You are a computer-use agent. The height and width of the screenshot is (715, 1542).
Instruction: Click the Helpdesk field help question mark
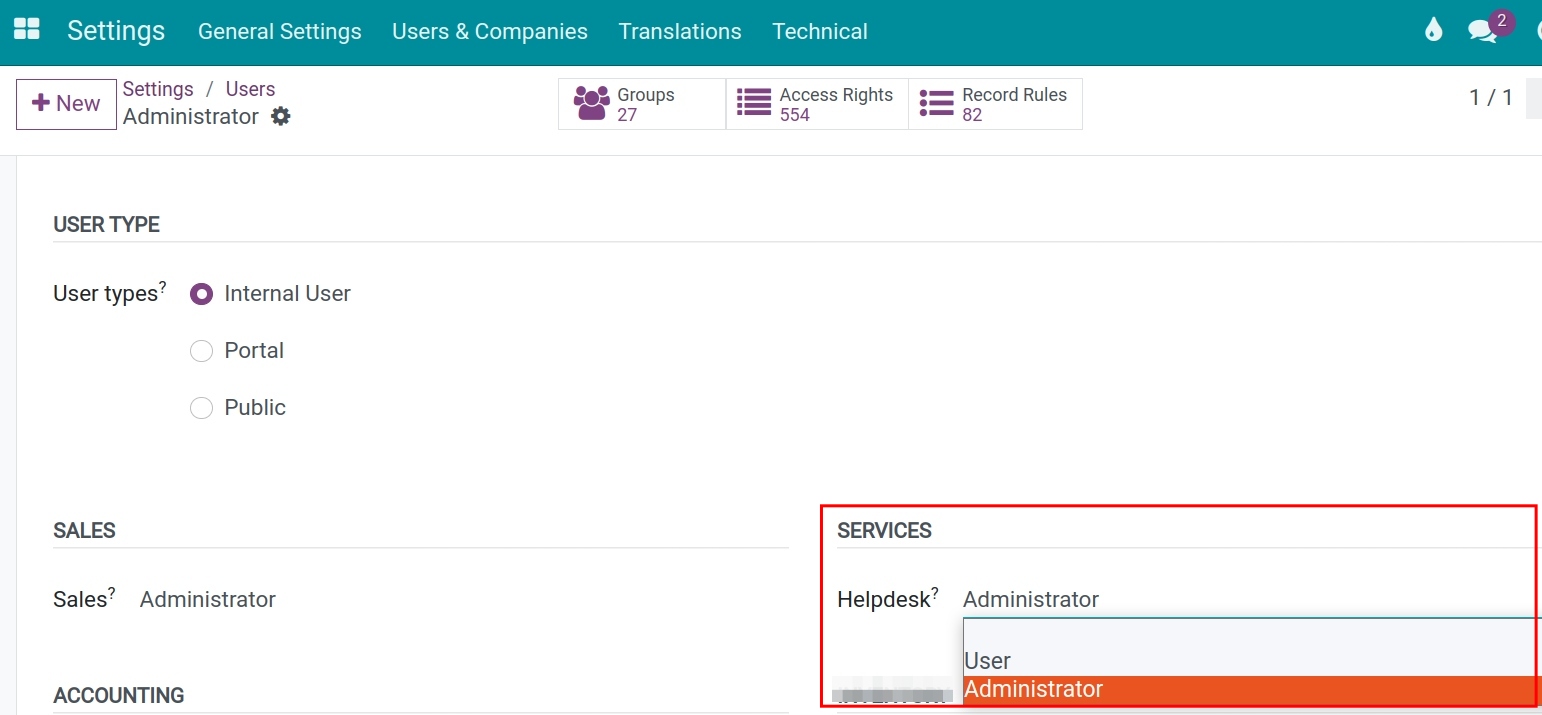(935, 592)
